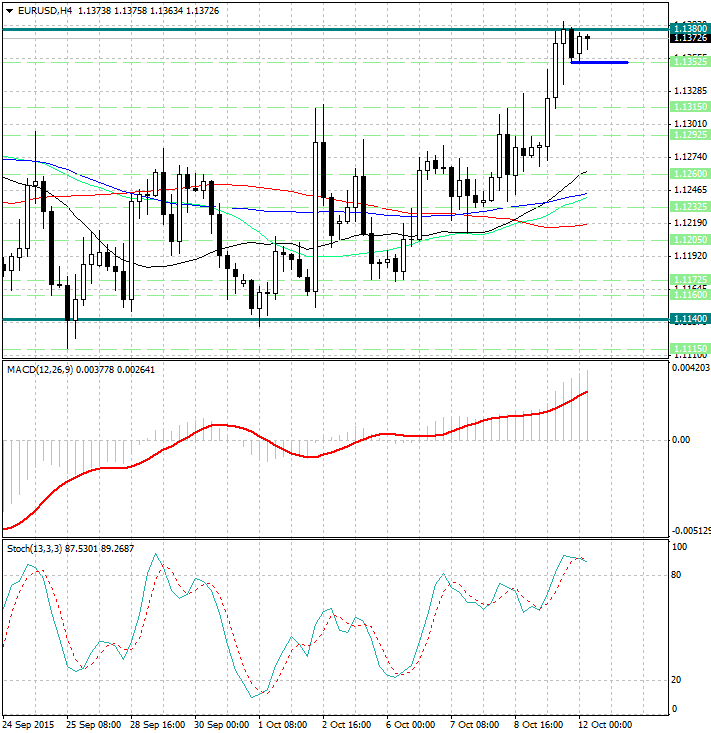Select the teal resistance line at 1.13800
This screenshot has width=711, height=733.
[335, 29]
